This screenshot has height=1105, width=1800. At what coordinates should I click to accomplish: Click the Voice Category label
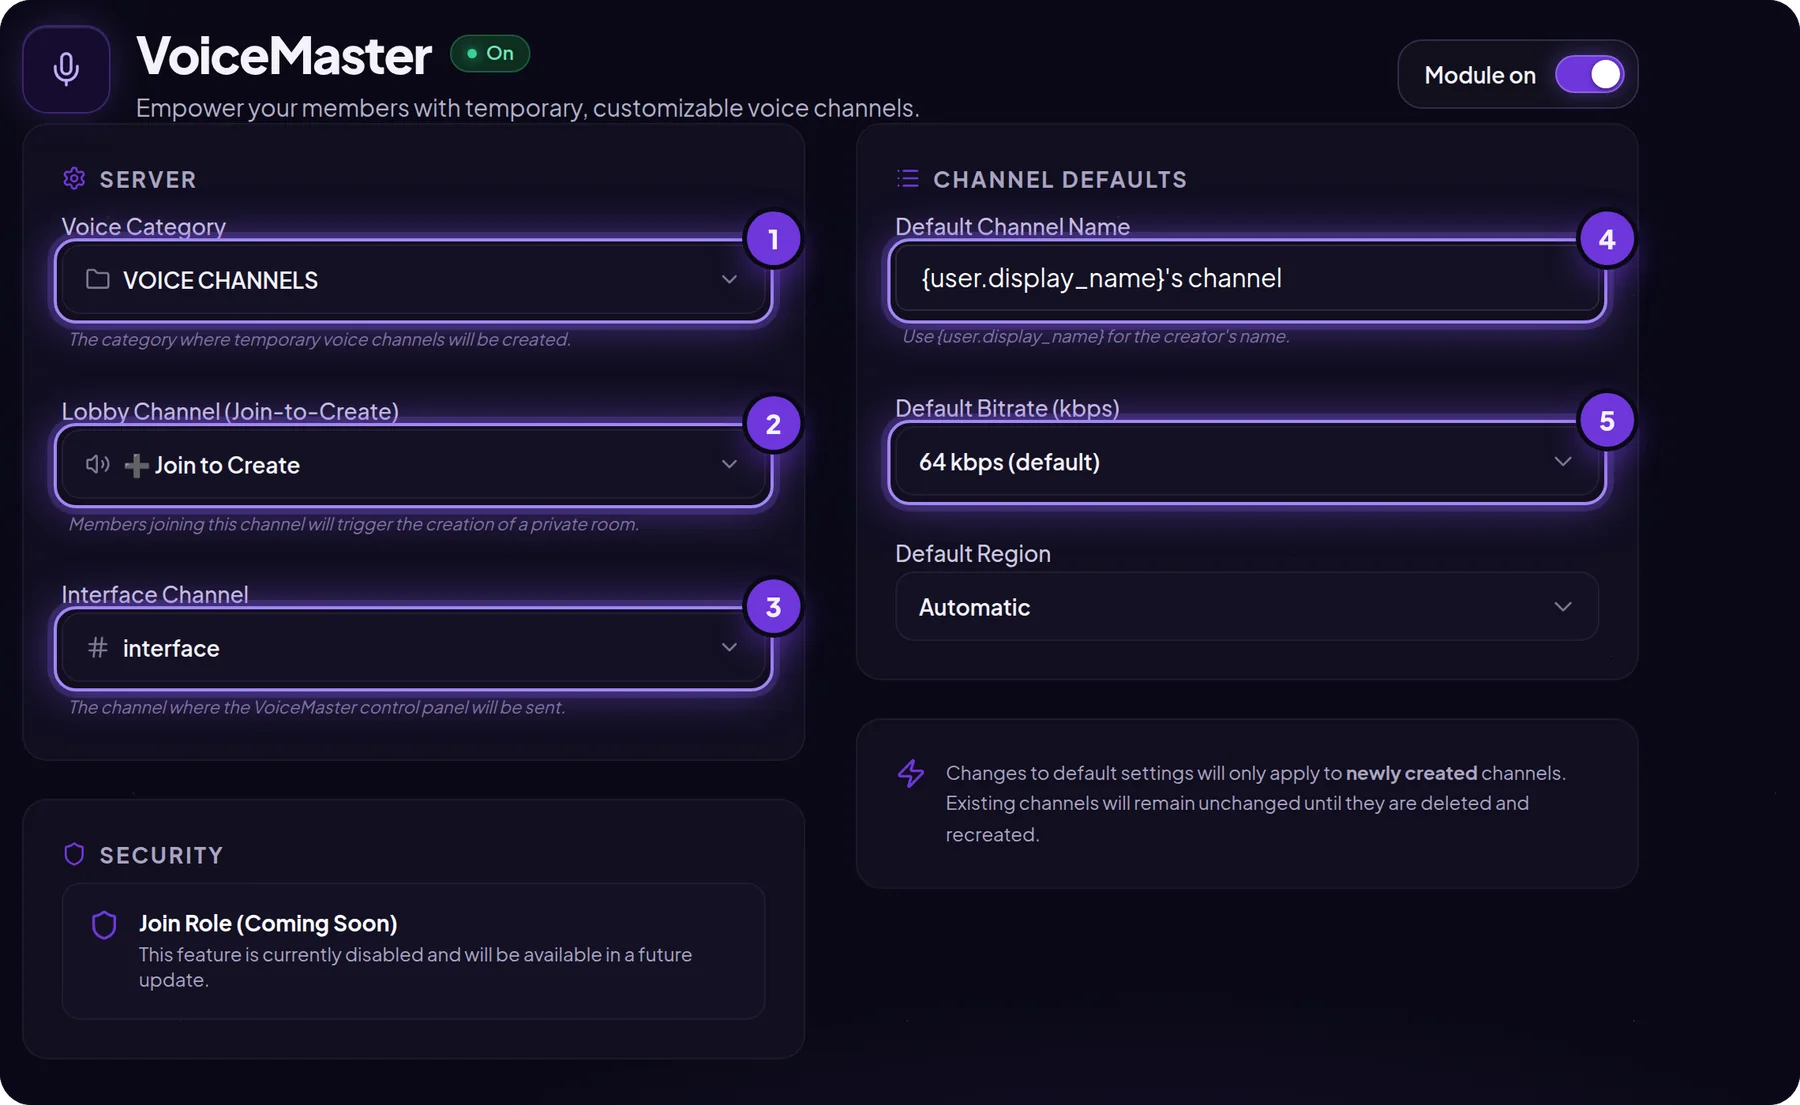click(144, 227)
